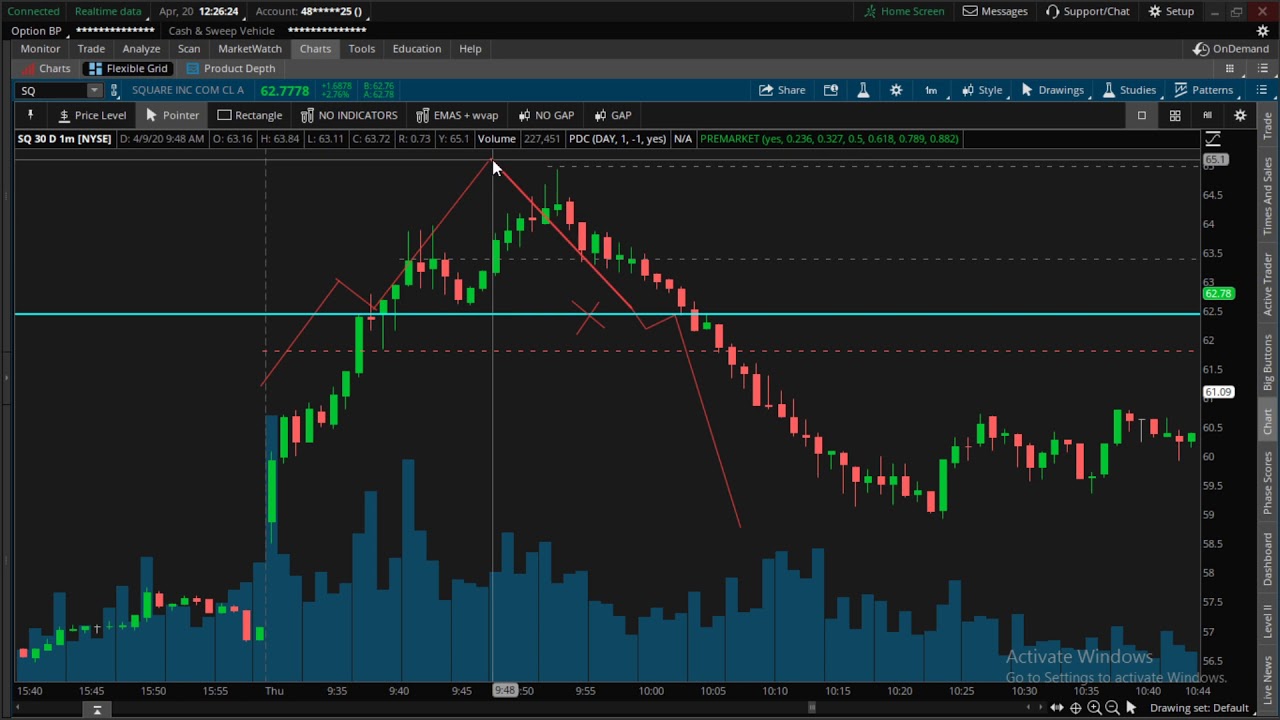The width and height of the screenshot is (1280, 720).
Task: Click the SQ symbol input field
Action: tap(52, 91)
